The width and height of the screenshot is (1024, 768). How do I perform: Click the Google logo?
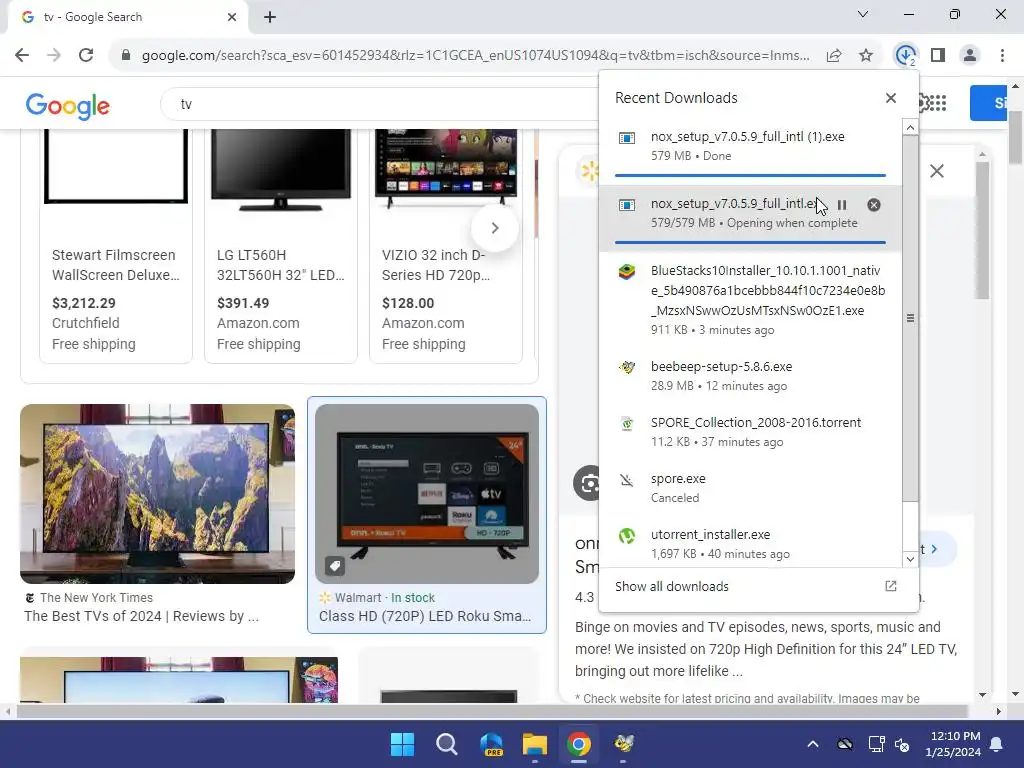pos(68,105)
